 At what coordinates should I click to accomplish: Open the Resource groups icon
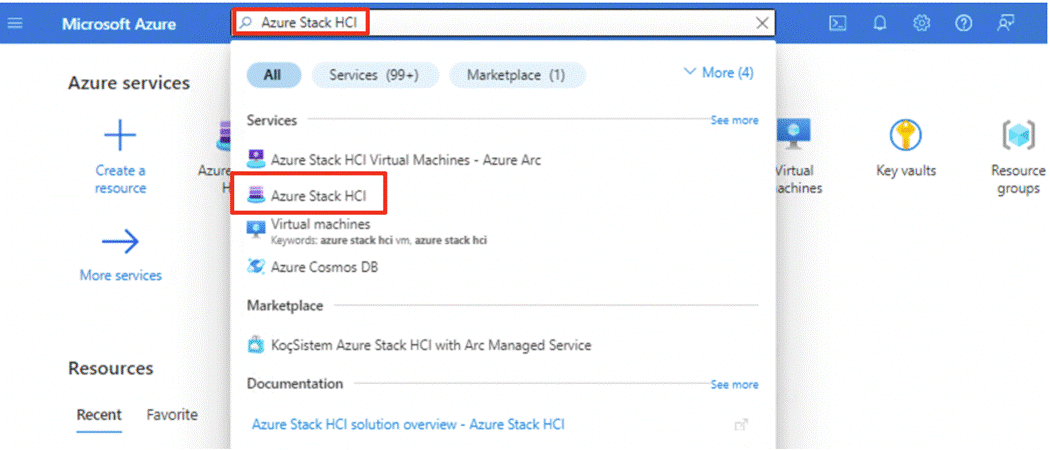coord(1018,135)
